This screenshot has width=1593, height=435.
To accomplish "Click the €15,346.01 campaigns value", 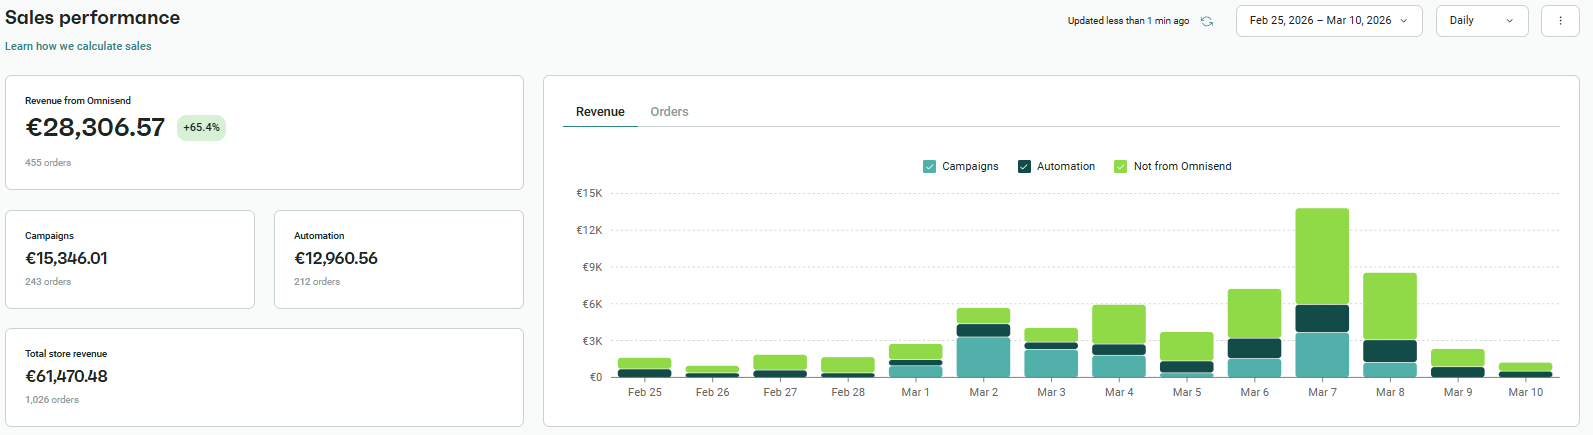I will tap(66, 259).
